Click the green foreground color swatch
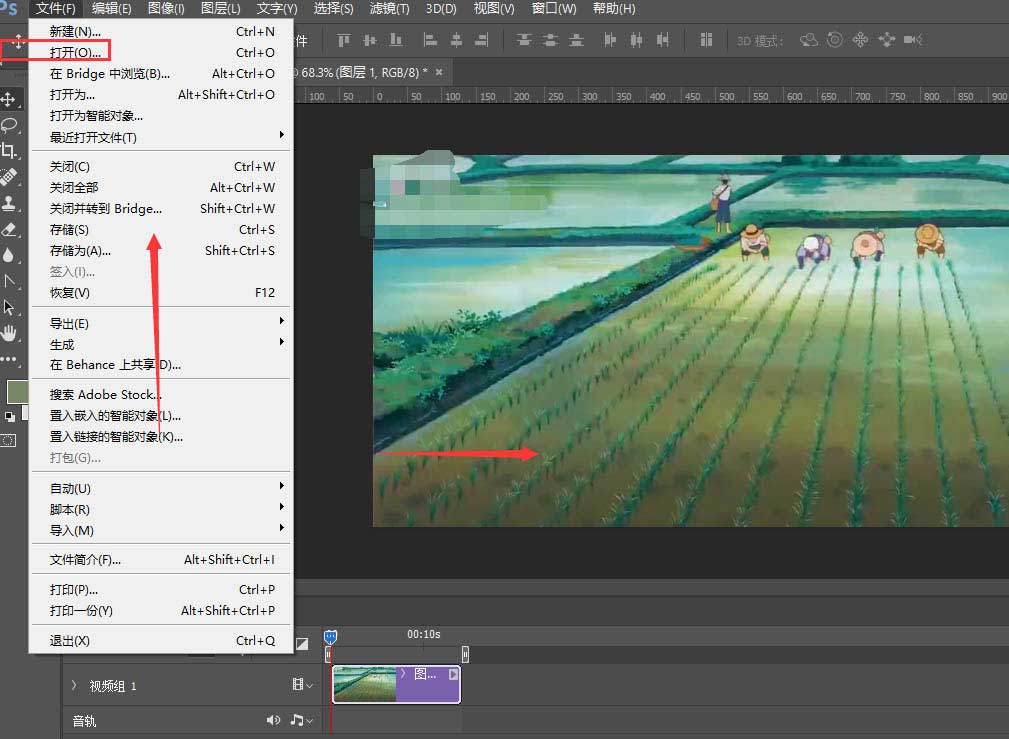 16,391
